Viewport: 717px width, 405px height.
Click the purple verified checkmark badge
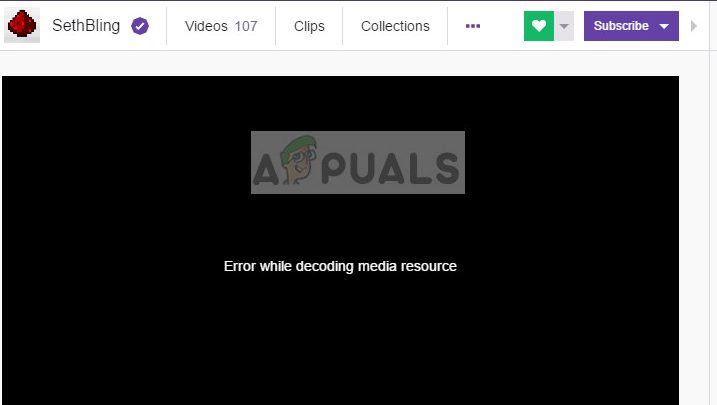click(140, 26)
